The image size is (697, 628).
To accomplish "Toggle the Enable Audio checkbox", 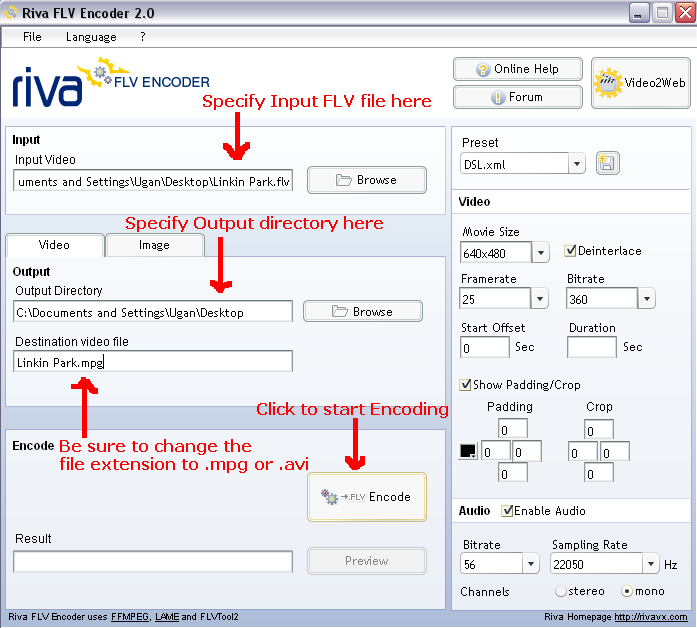I will click(x=507, y=511).
